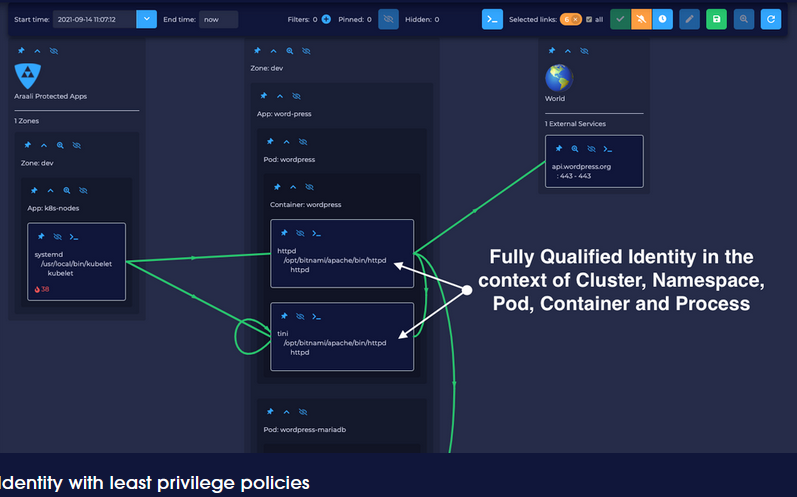Hide the httpd process node
This screenshot has width=797, height=497.
click(x=301, y=233)
